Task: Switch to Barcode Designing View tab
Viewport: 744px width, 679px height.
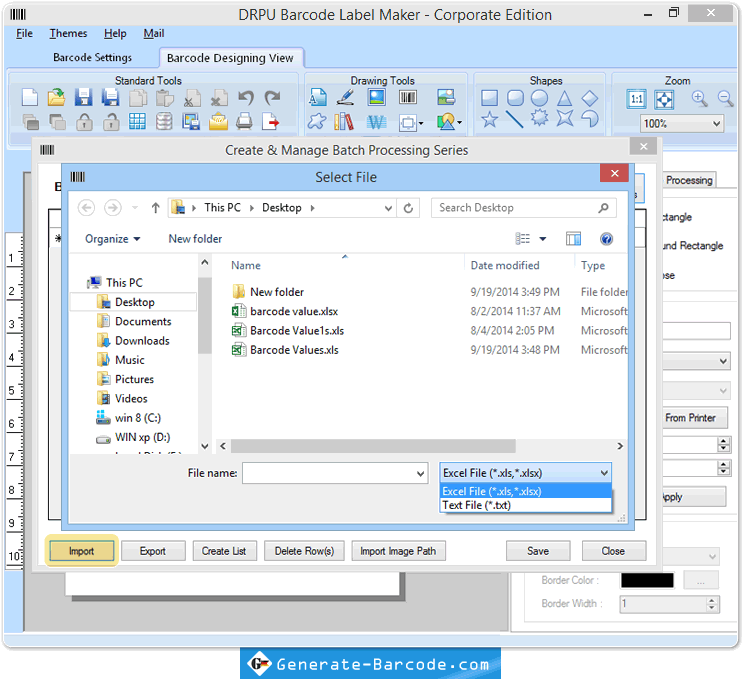Action: (230, 58)
